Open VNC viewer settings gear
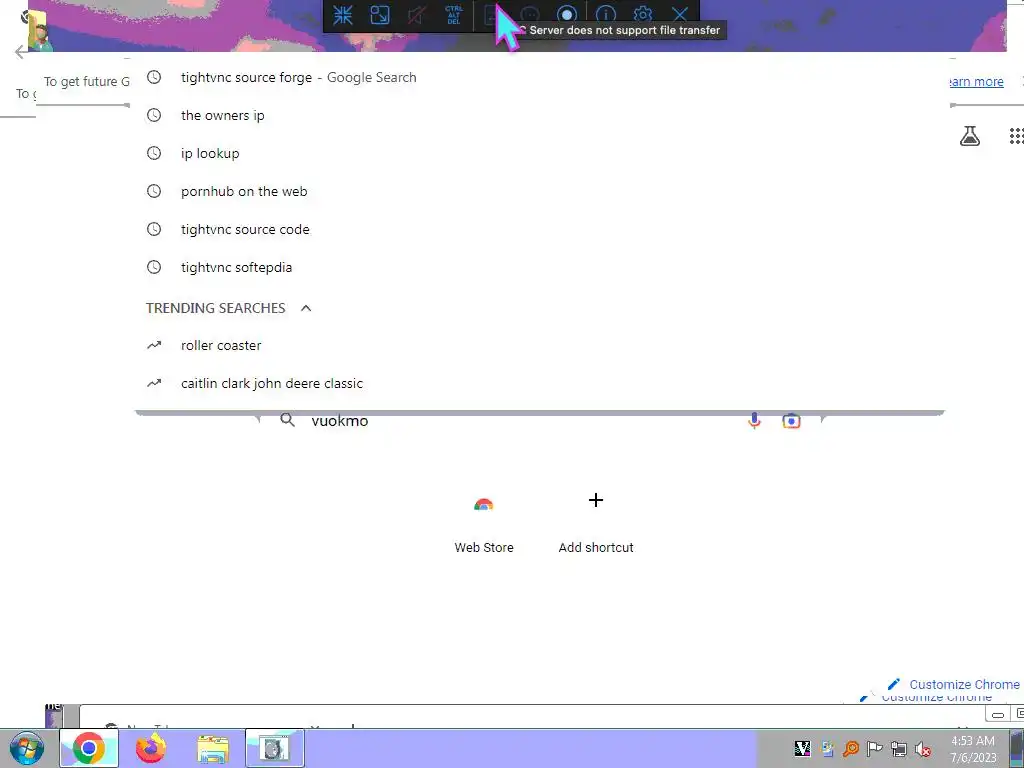The width and height of the screenshot is (1024, 768). 643,14
